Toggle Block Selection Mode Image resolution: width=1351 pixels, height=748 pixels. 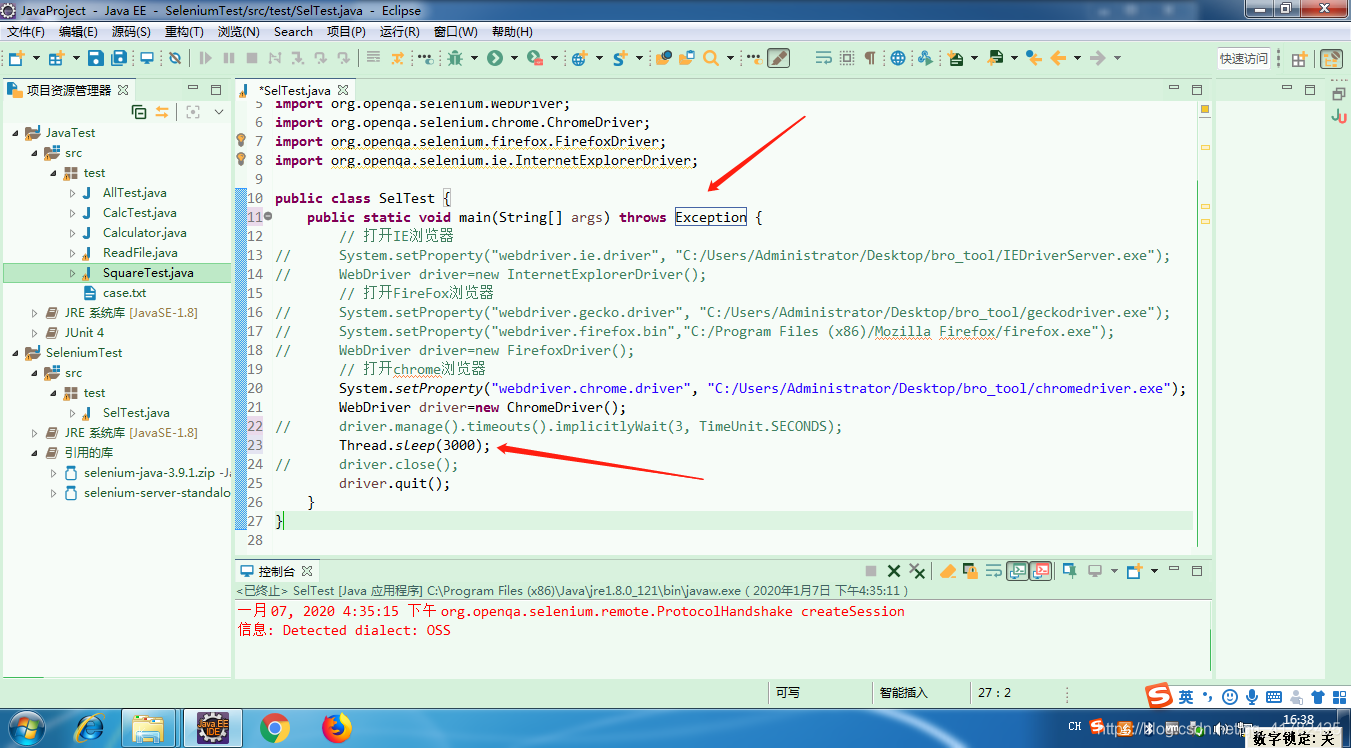pos(846,58)
